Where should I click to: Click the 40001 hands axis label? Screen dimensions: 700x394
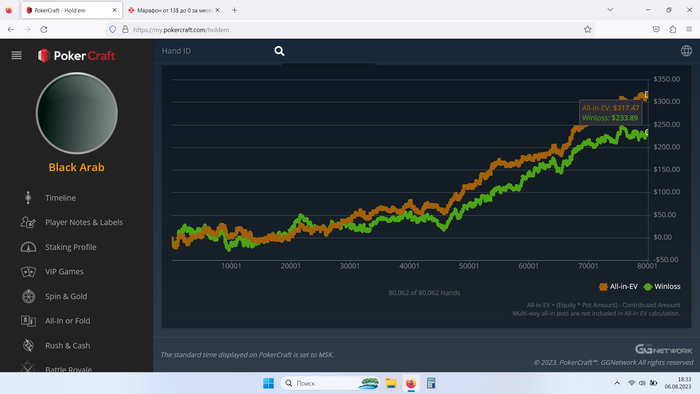pos(409,266)
